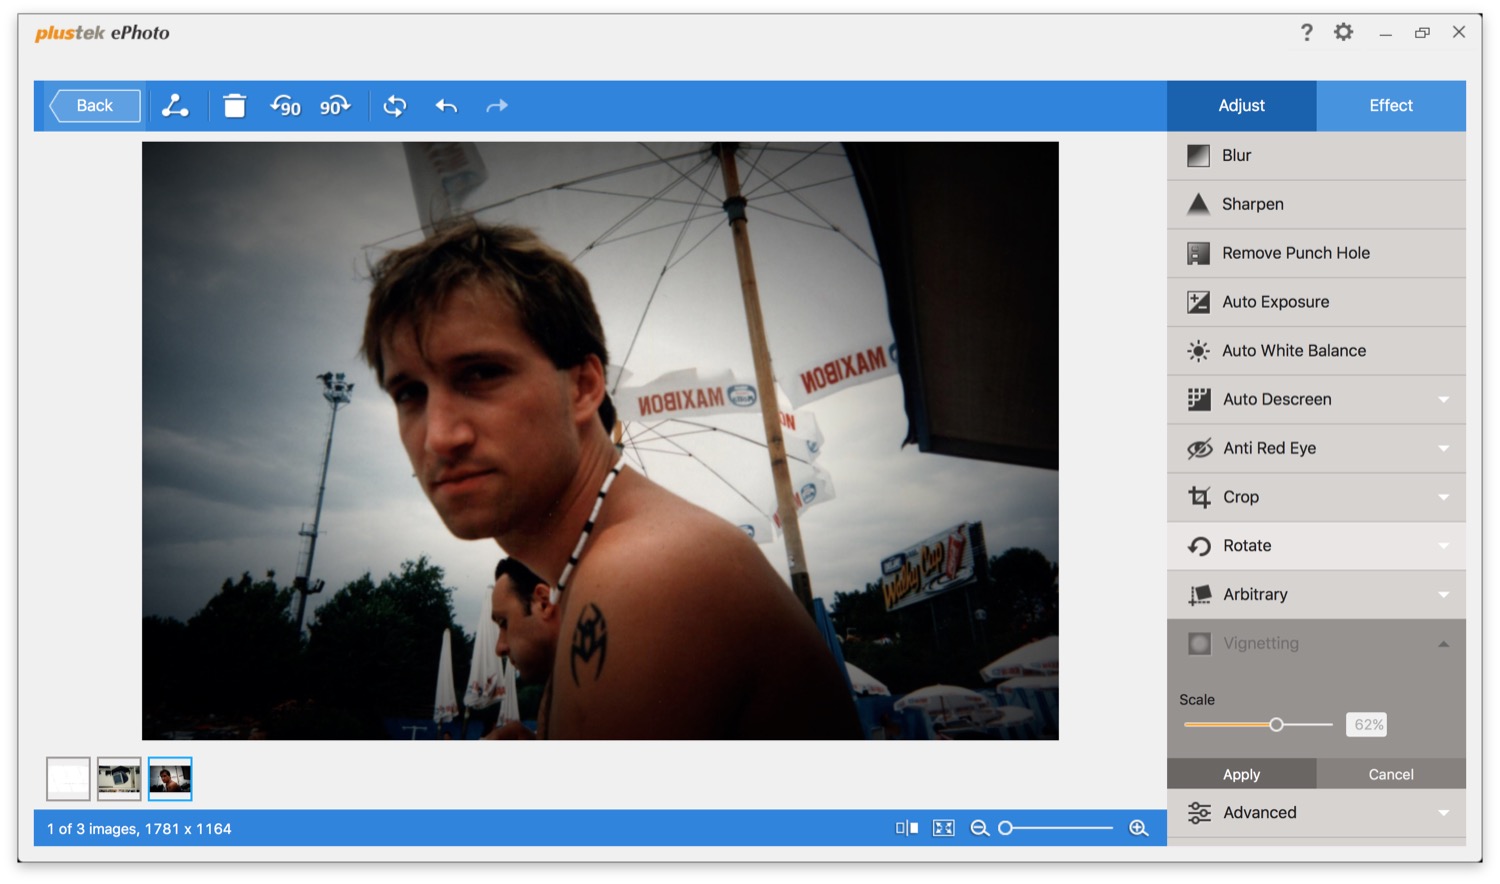1500x884 pixels.
Task: Expand the Advanced options
Action: [1443, 813]
